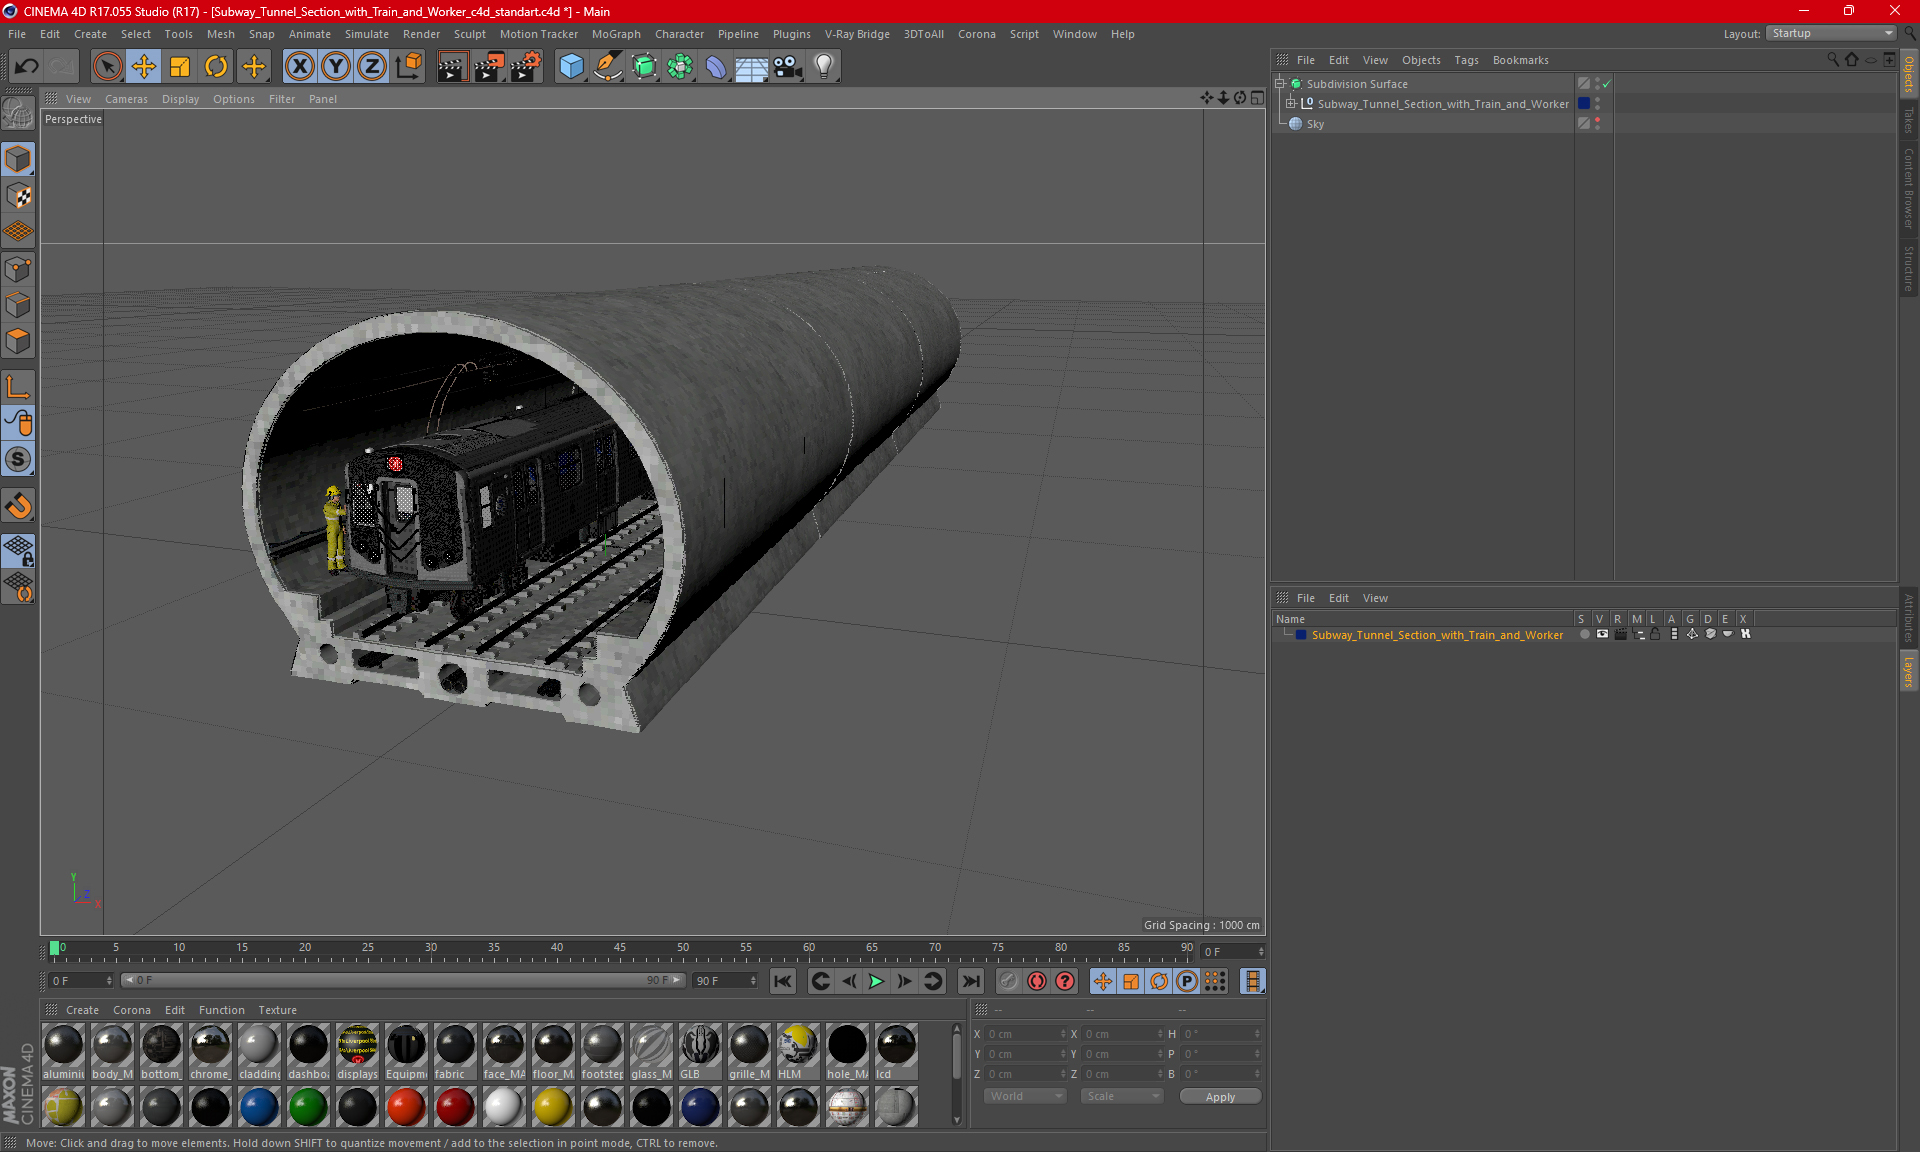This screenshot has width=1920, height=1152.
Task: Select the glass_M material swatch
Action: (651, 1052)
